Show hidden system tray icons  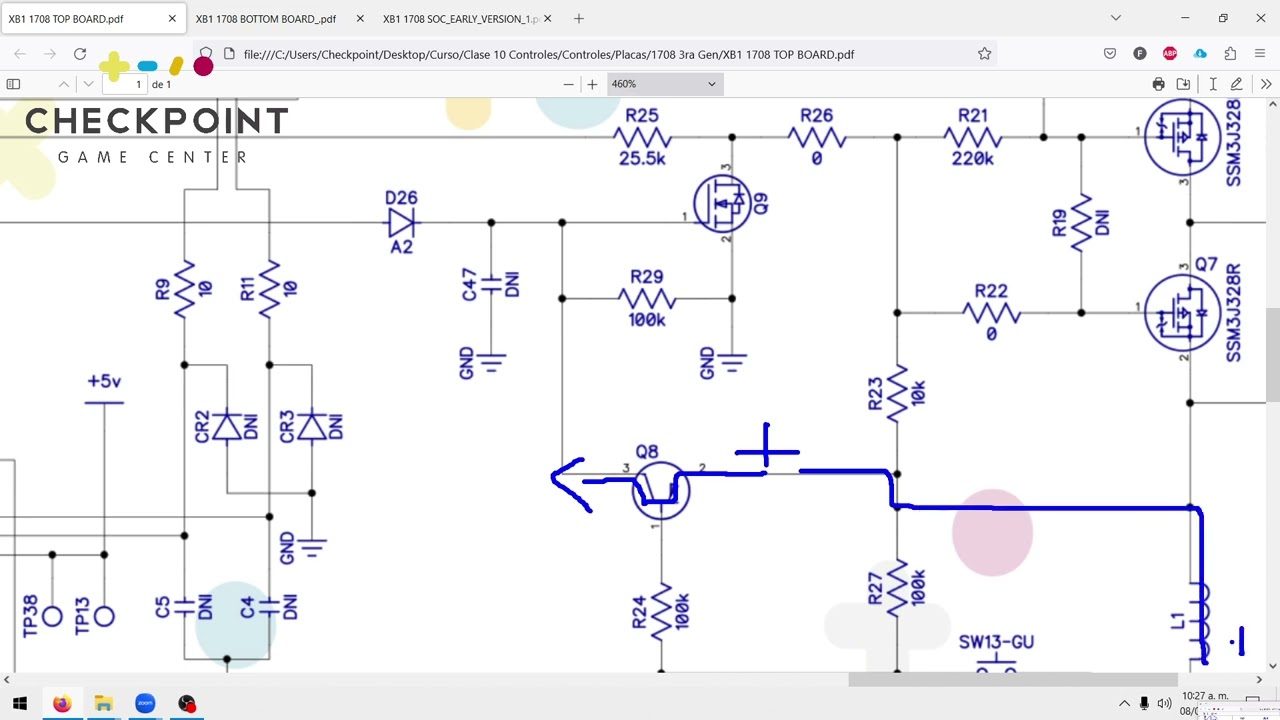(1124, 704)
